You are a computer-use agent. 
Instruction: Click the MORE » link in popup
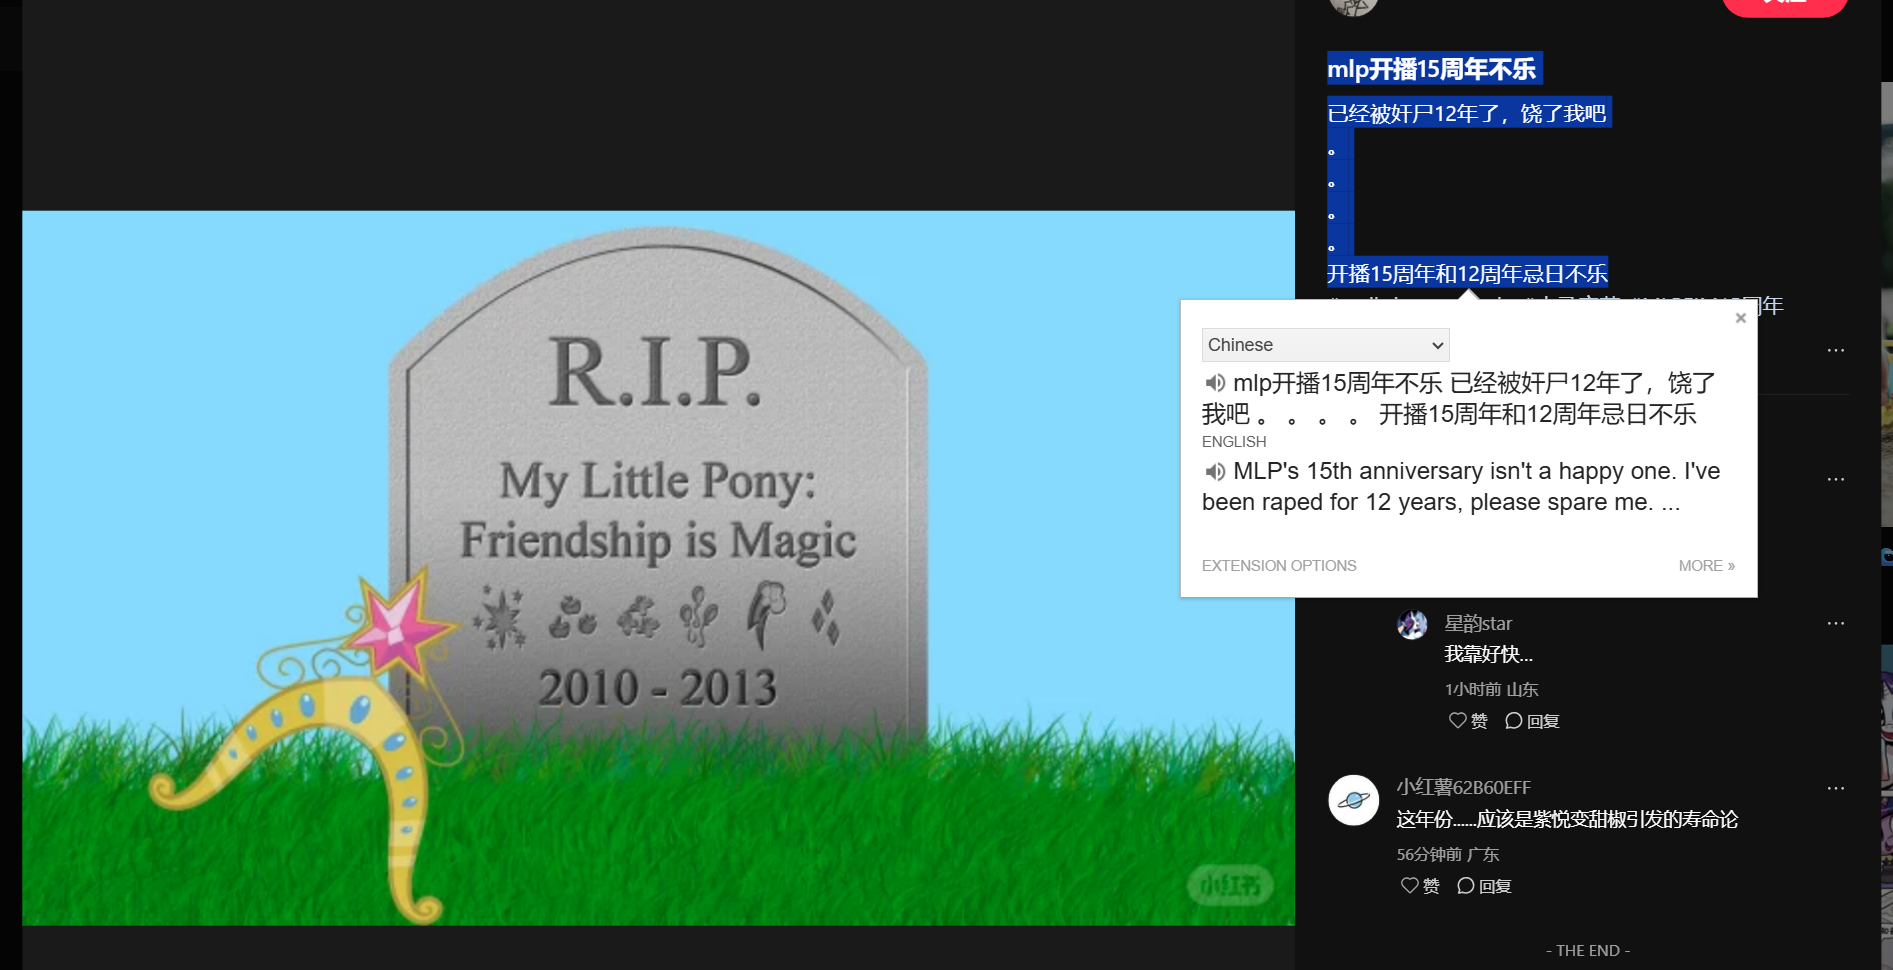1706,566
